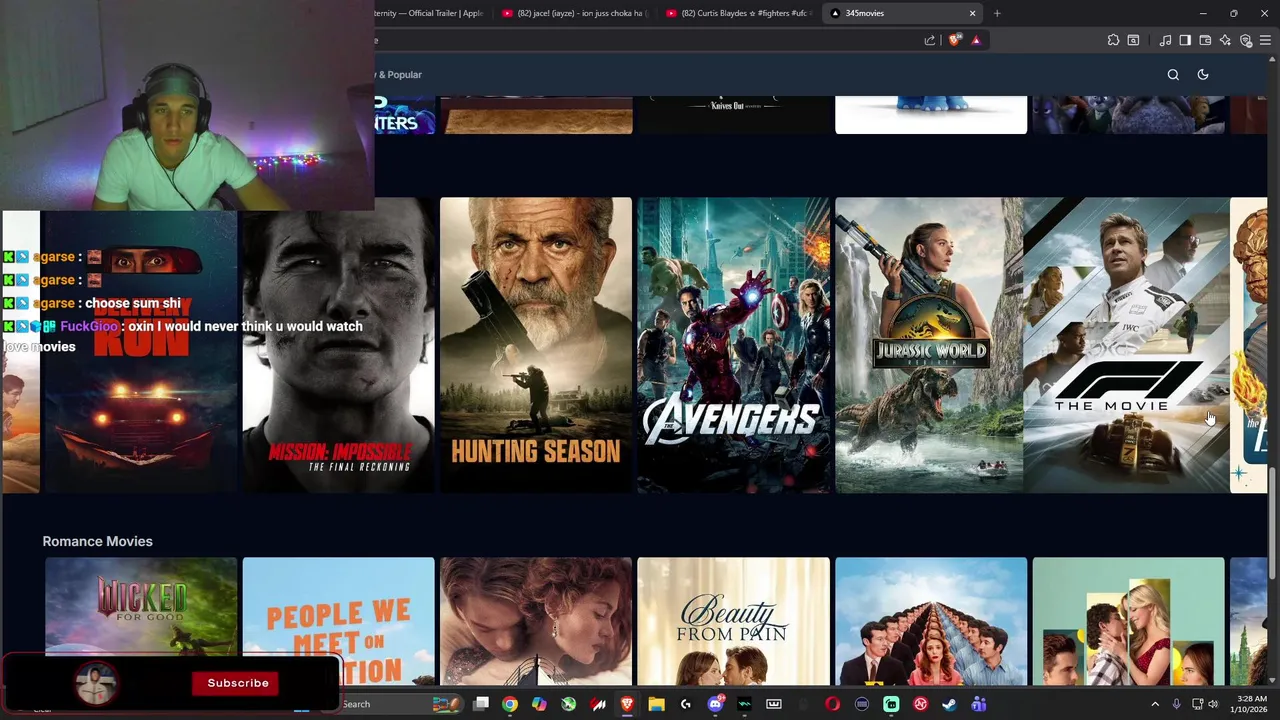The image size is (1280, 720).
Task: Open Leo AI sparkle icon
Action: click(1225, 40)
